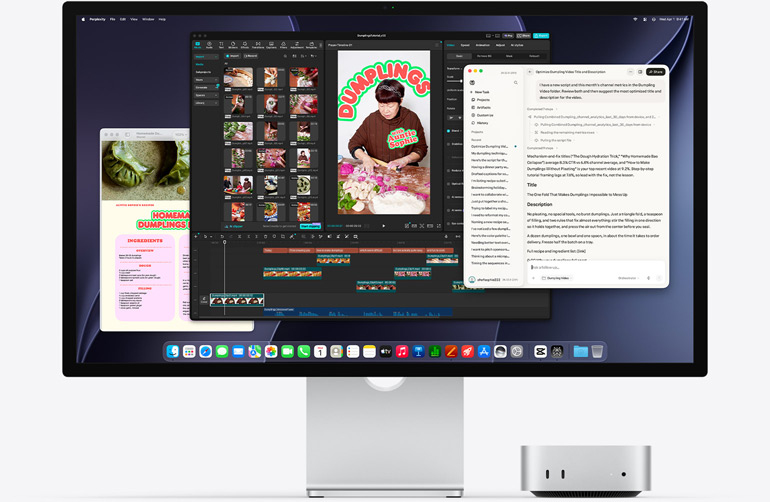
Task: Expand the Library section dropdown
Action: pos(206,103)
